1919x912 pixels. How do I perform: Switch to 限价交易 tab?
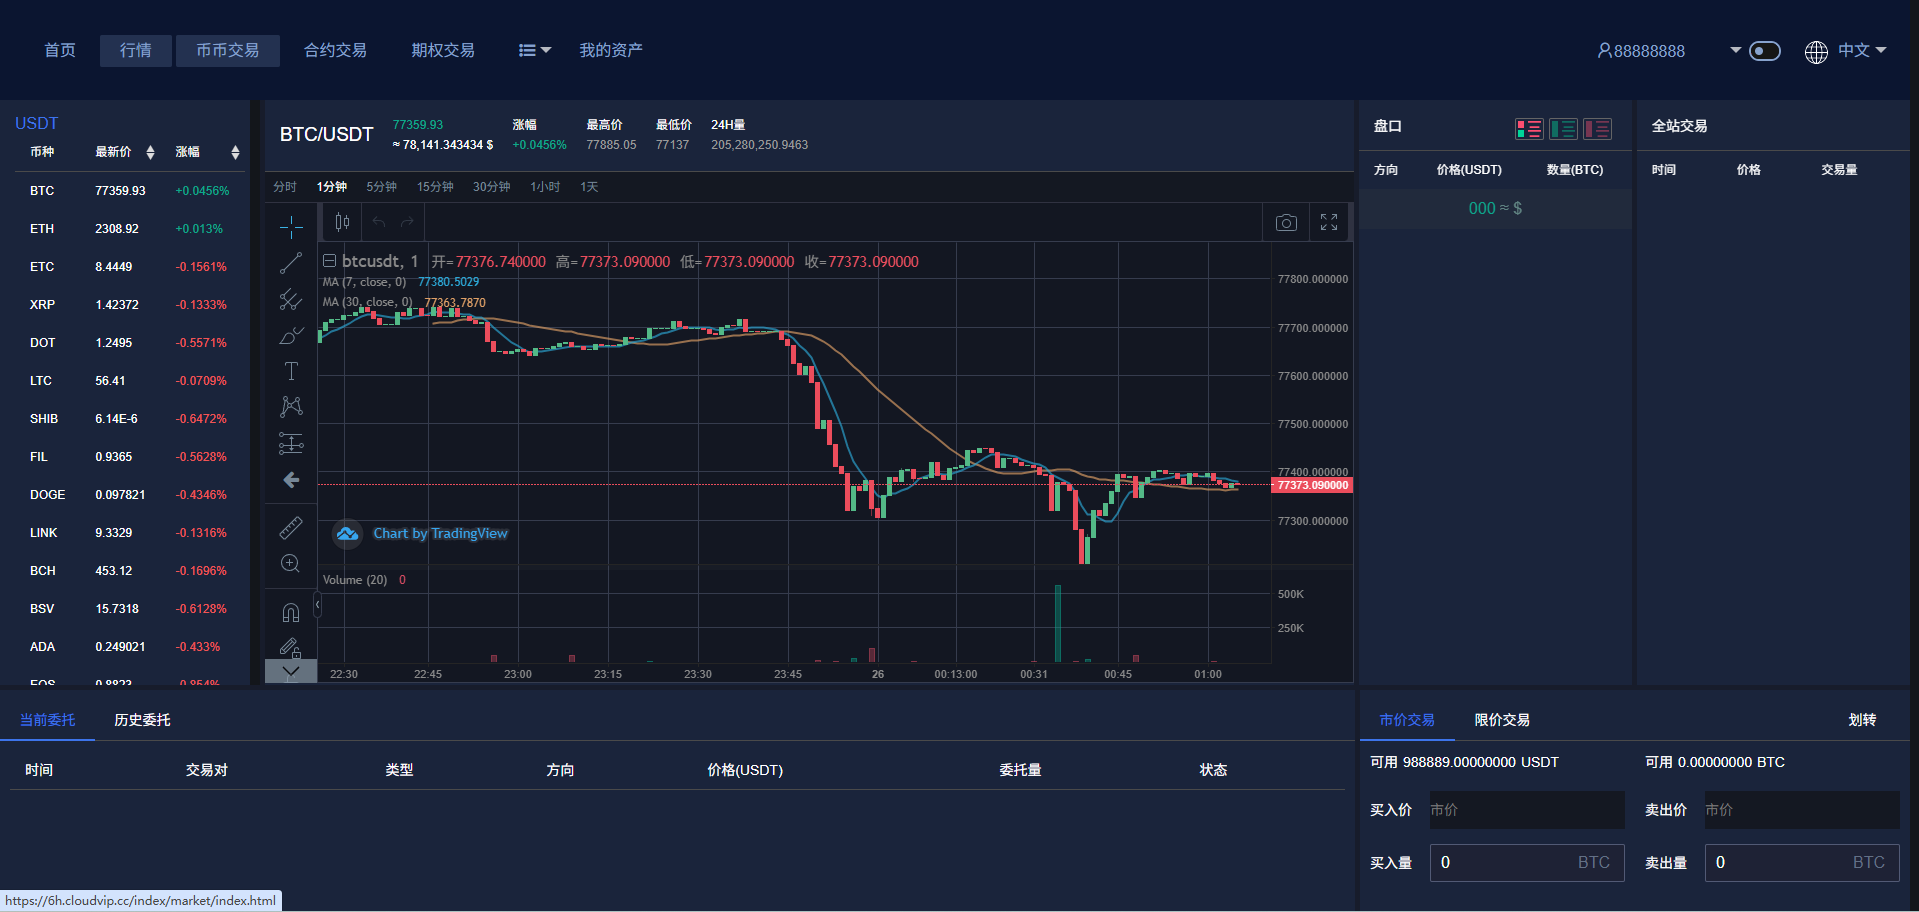pyautogui.click(x=1501, y=720)
